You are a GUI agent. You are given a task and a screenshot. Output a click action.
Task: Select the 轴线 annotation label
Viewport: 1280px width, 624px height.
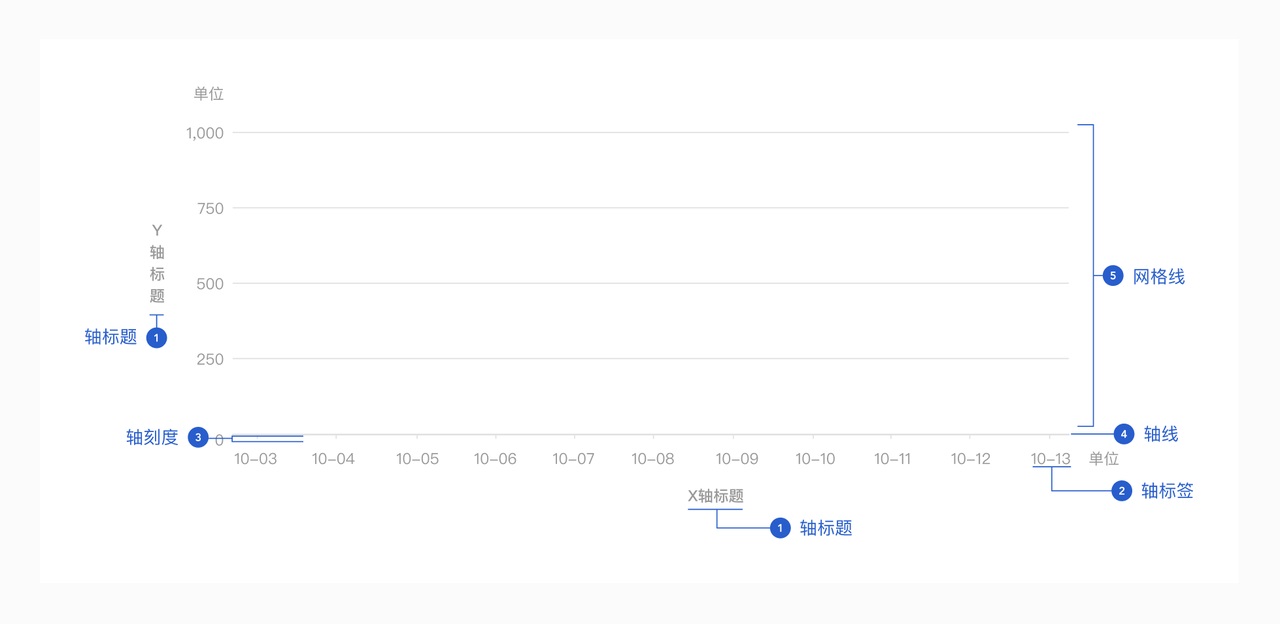1161,434
